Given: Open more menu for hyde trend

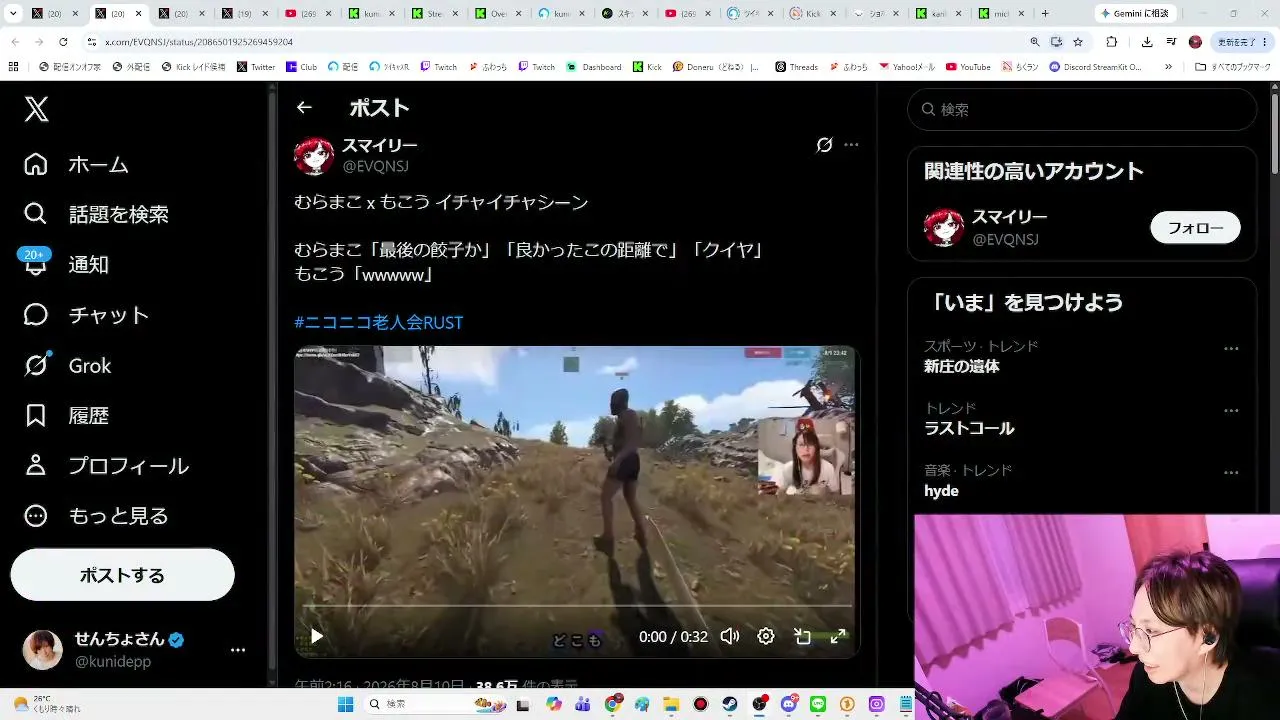Looking at the screenshot, I should coord(1231,473).
